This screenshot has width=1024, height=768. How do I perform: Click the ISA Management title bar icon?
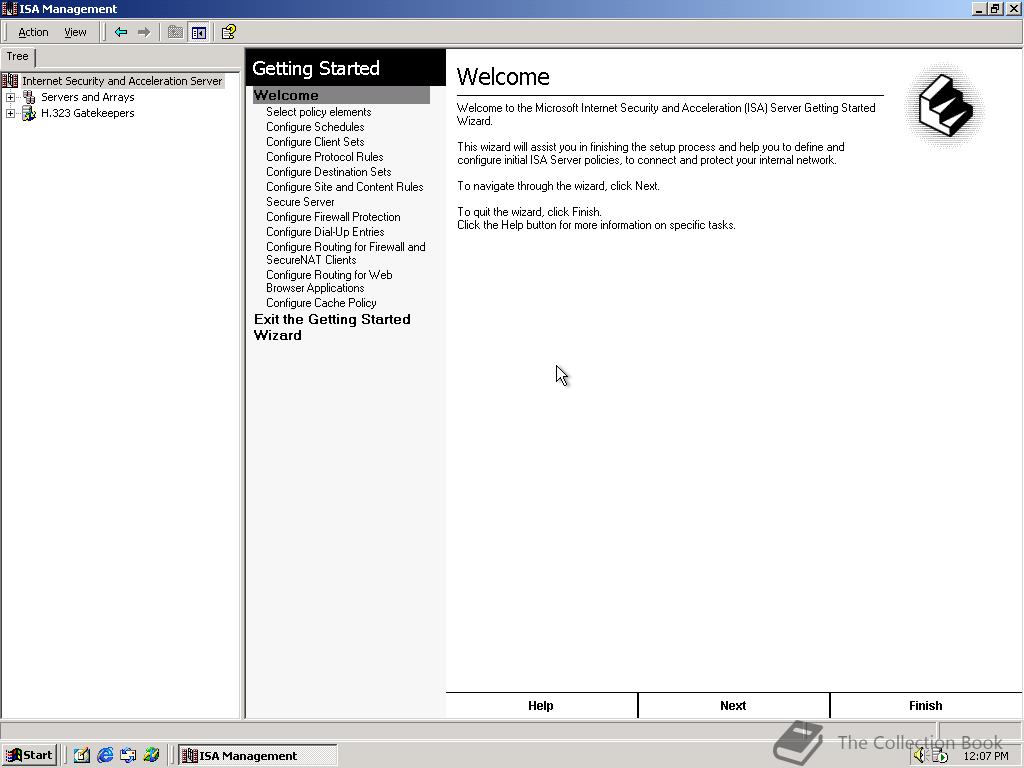[9, 8]
